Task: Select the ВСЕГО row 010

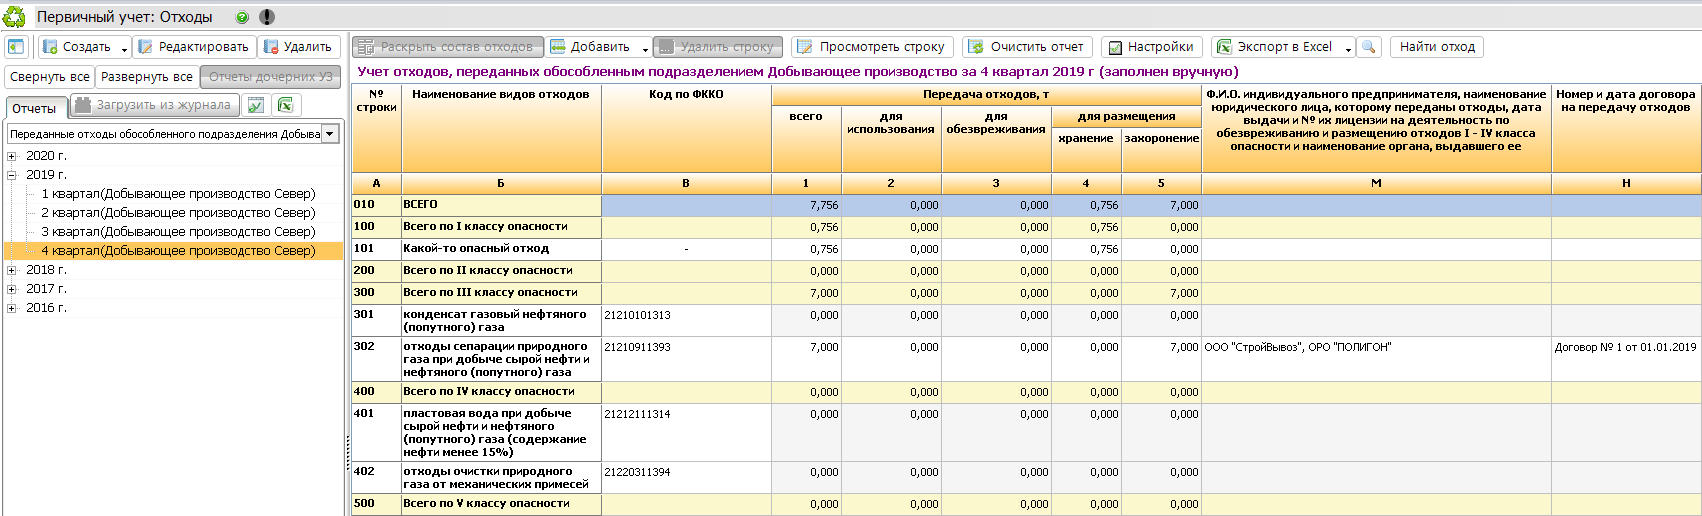Action: 1026,205
